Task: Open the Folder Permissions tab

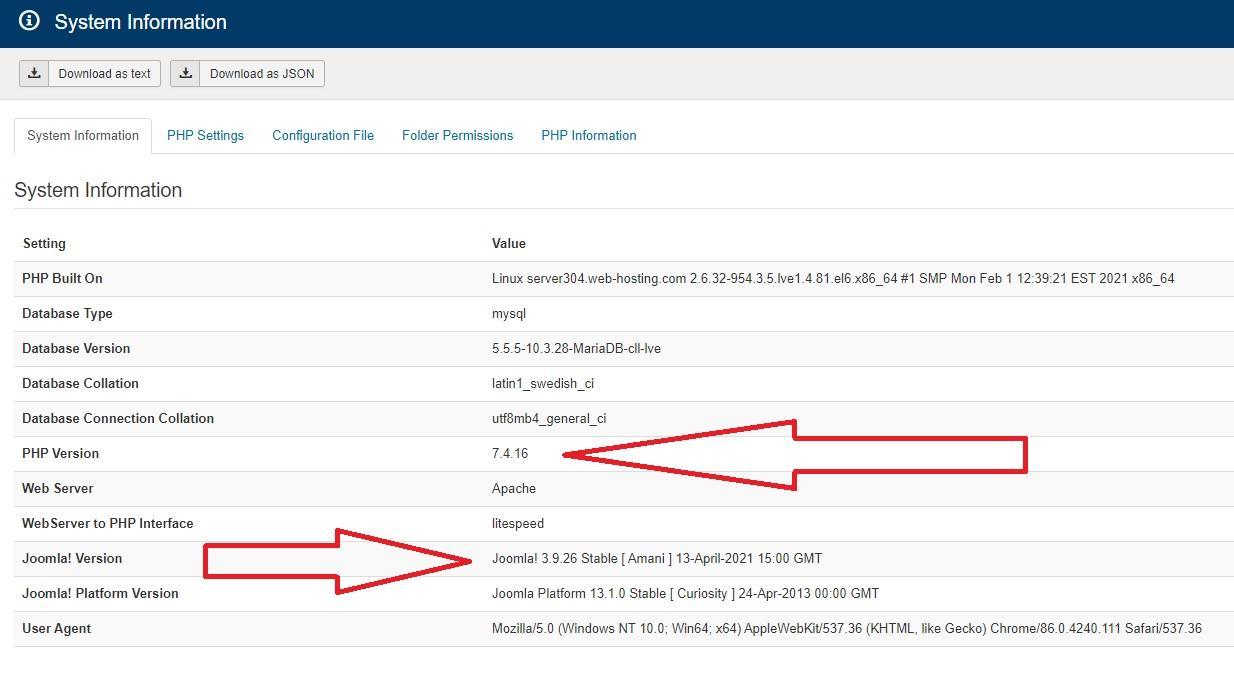Action: [x=457, y=135]
